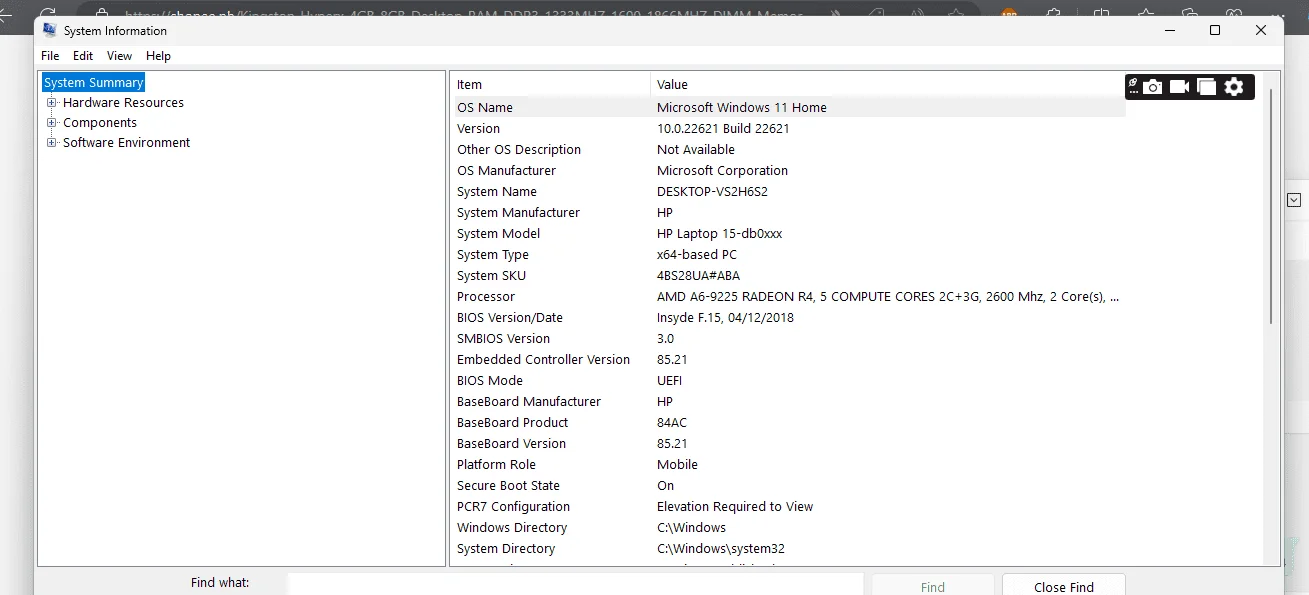1309x595 pixels.
Task: Select the DESKTOP-VS2H6S2 value
Action: [x=712, y=191]
